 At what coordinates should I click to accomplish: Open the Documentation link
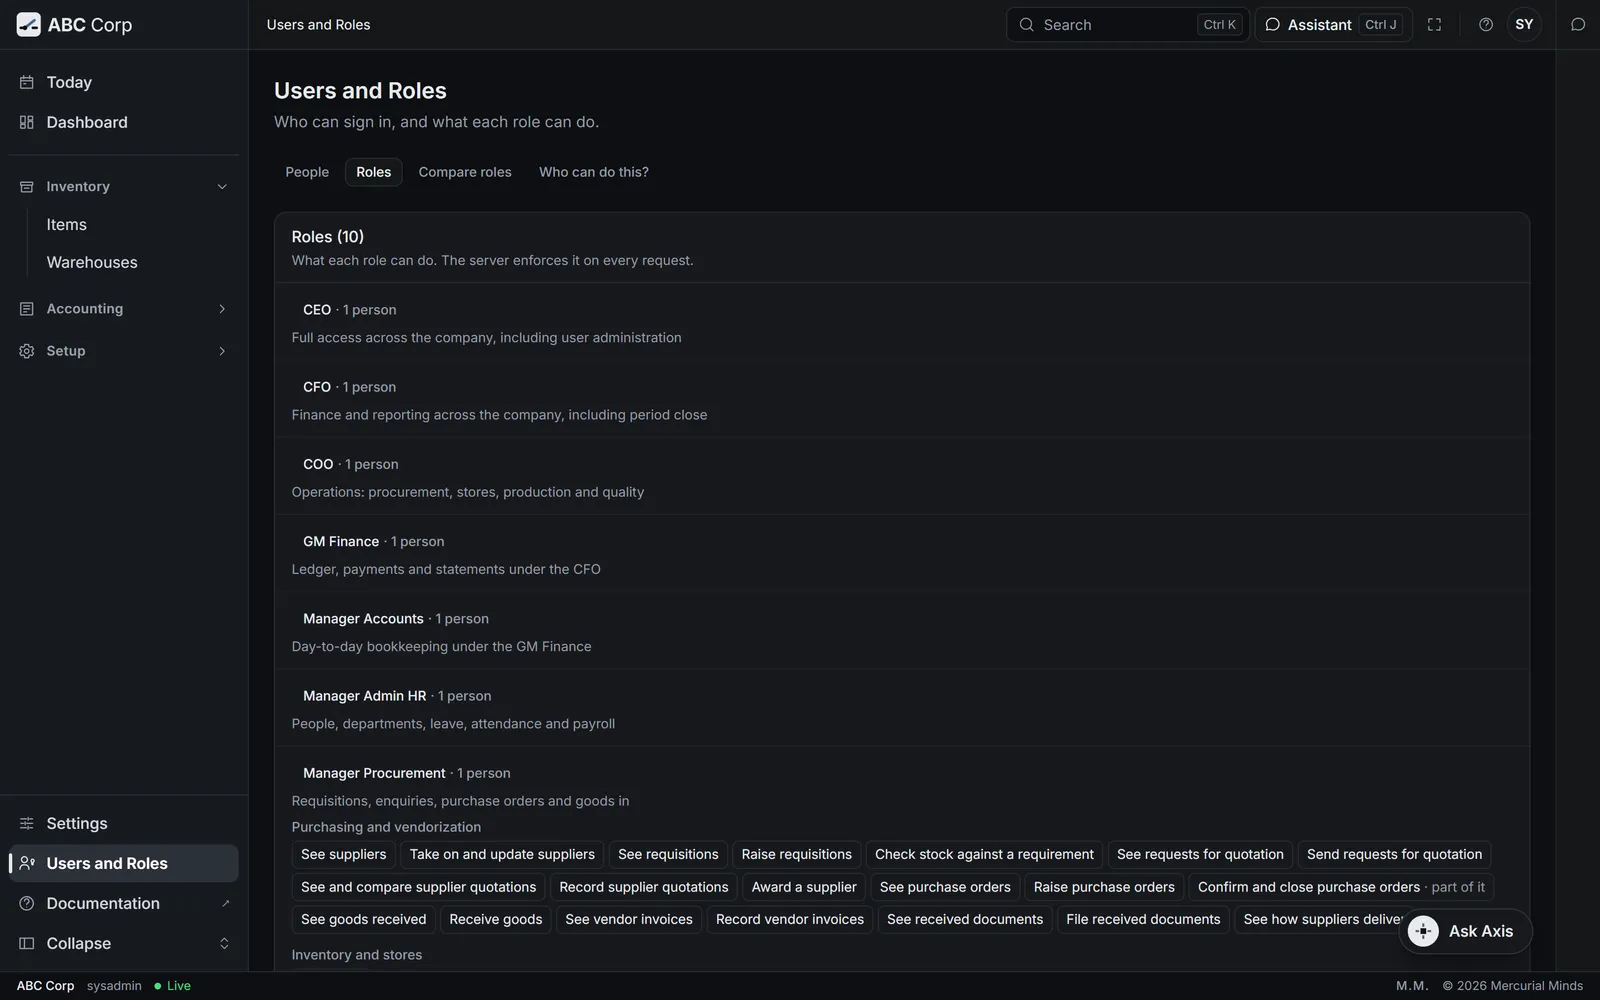tap(124, 903)
